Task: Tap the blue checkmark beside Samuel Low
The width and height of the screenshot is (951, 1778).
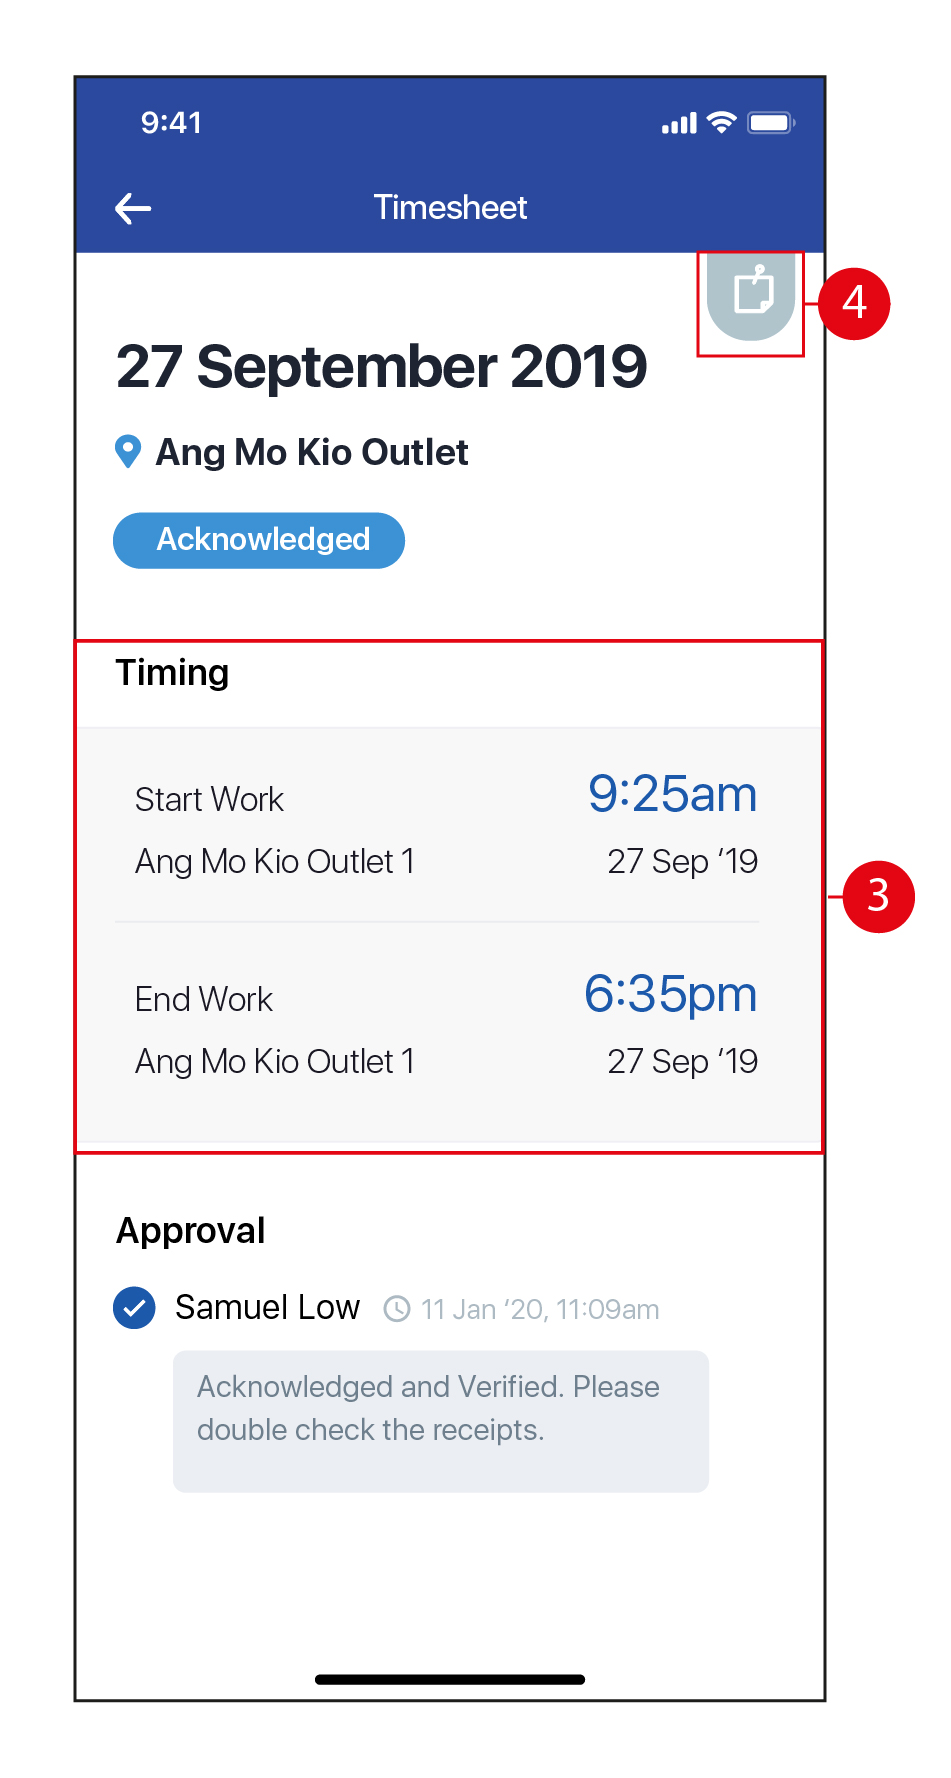Action: (134, 1308)
